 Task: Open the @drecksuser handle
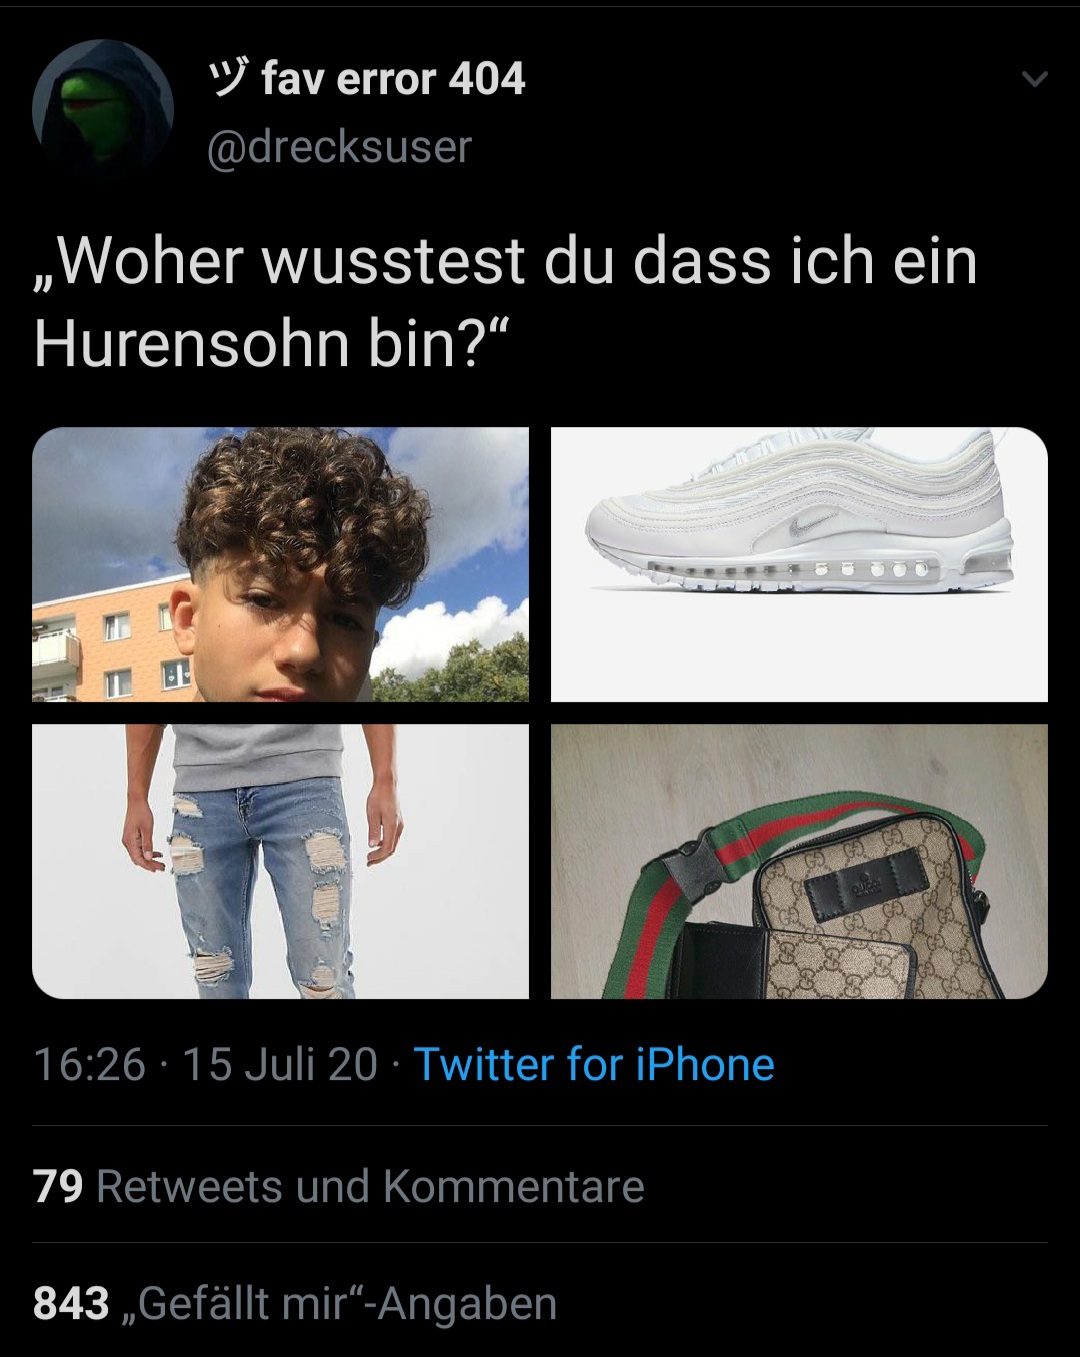(x=339, y=147)
